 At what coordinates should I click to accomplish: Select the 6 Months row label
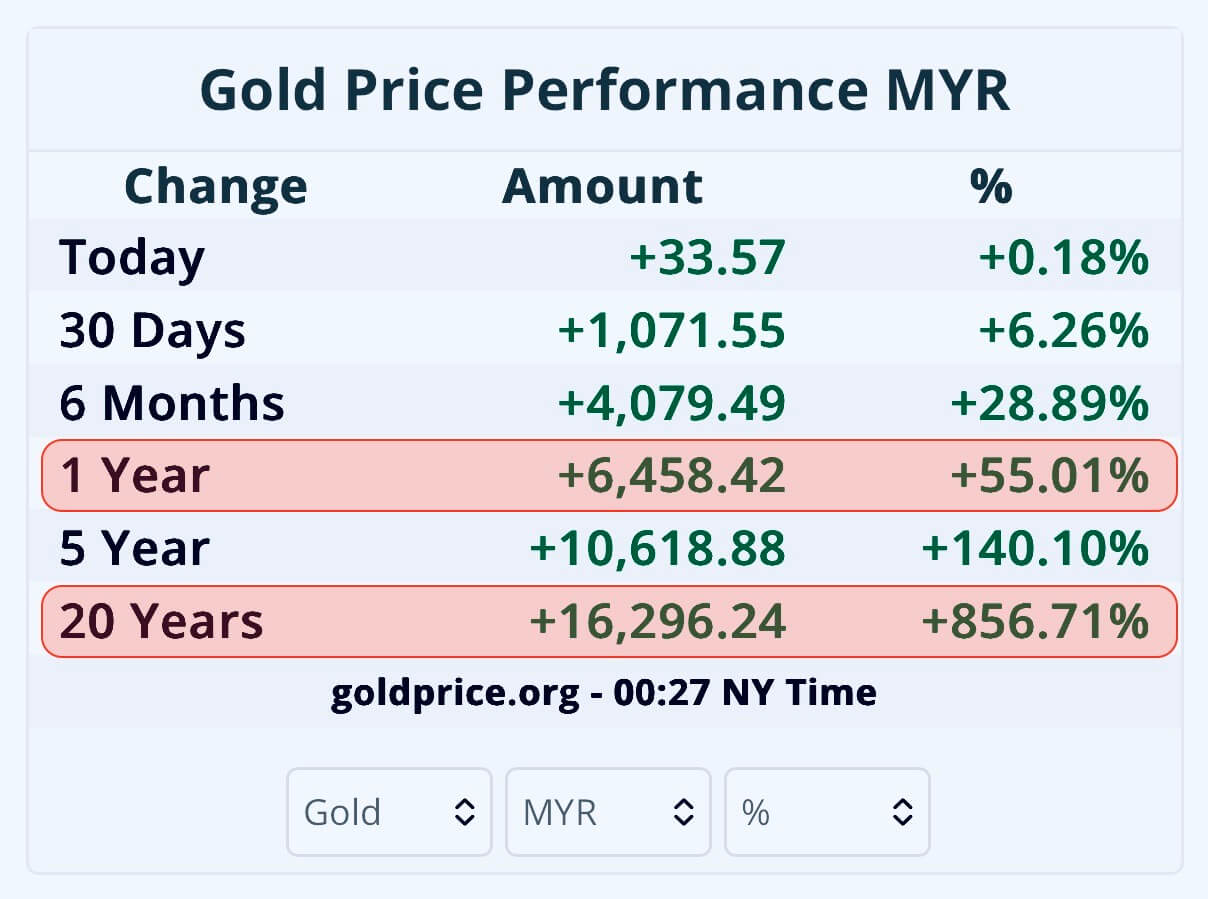click(x=172, y=403)
